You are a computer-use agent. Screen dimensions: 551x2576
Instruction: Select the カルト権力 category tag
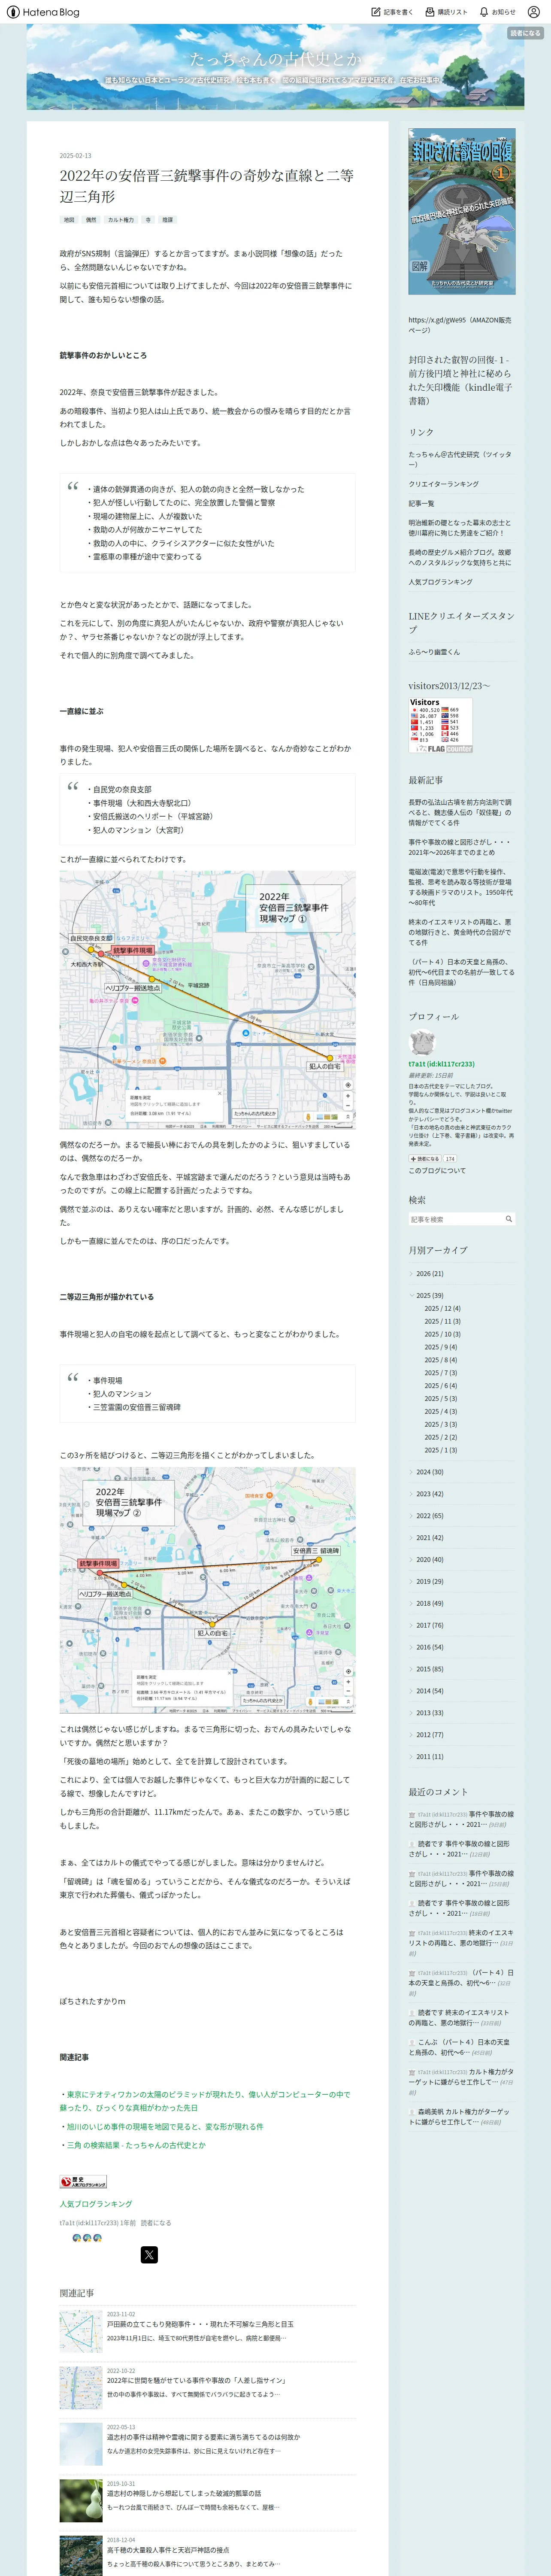(121, 220)
